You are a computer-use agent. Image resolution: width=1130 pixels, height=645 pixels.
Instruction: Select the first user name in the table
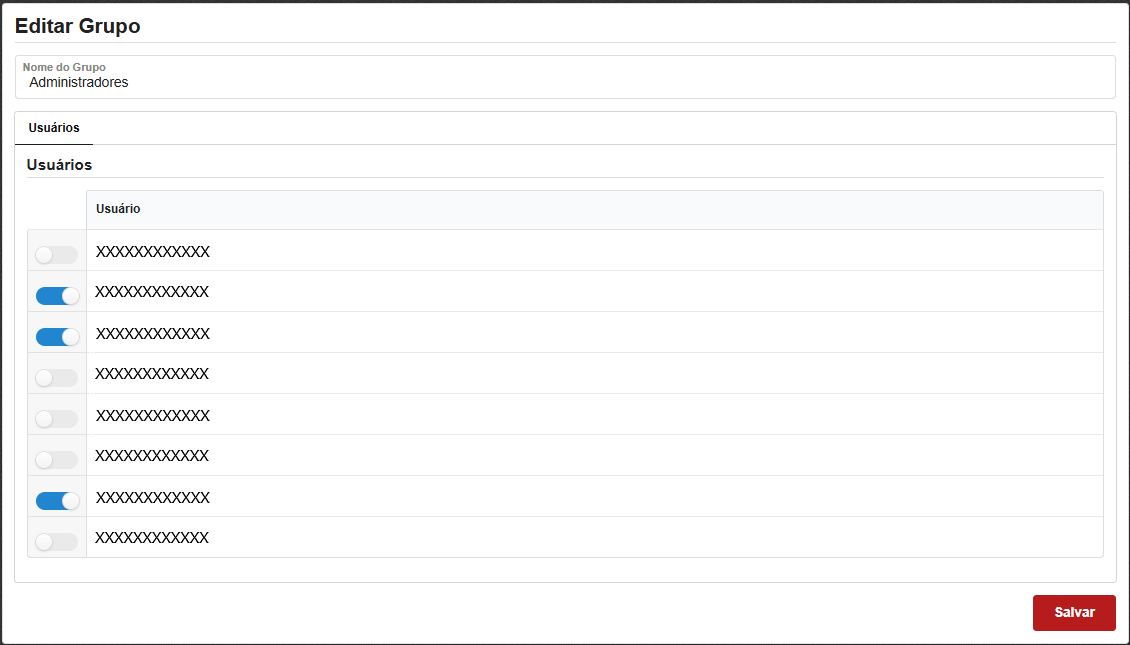click(153, 252)
